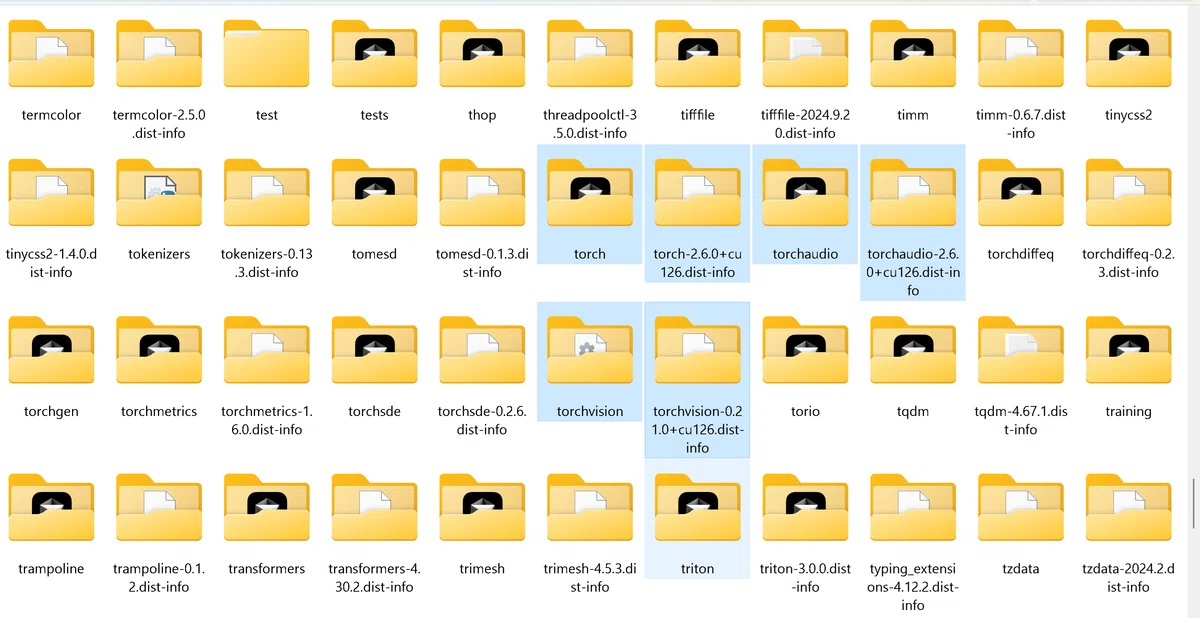Select the tifffile folder icon

click(x=698, y=54)
